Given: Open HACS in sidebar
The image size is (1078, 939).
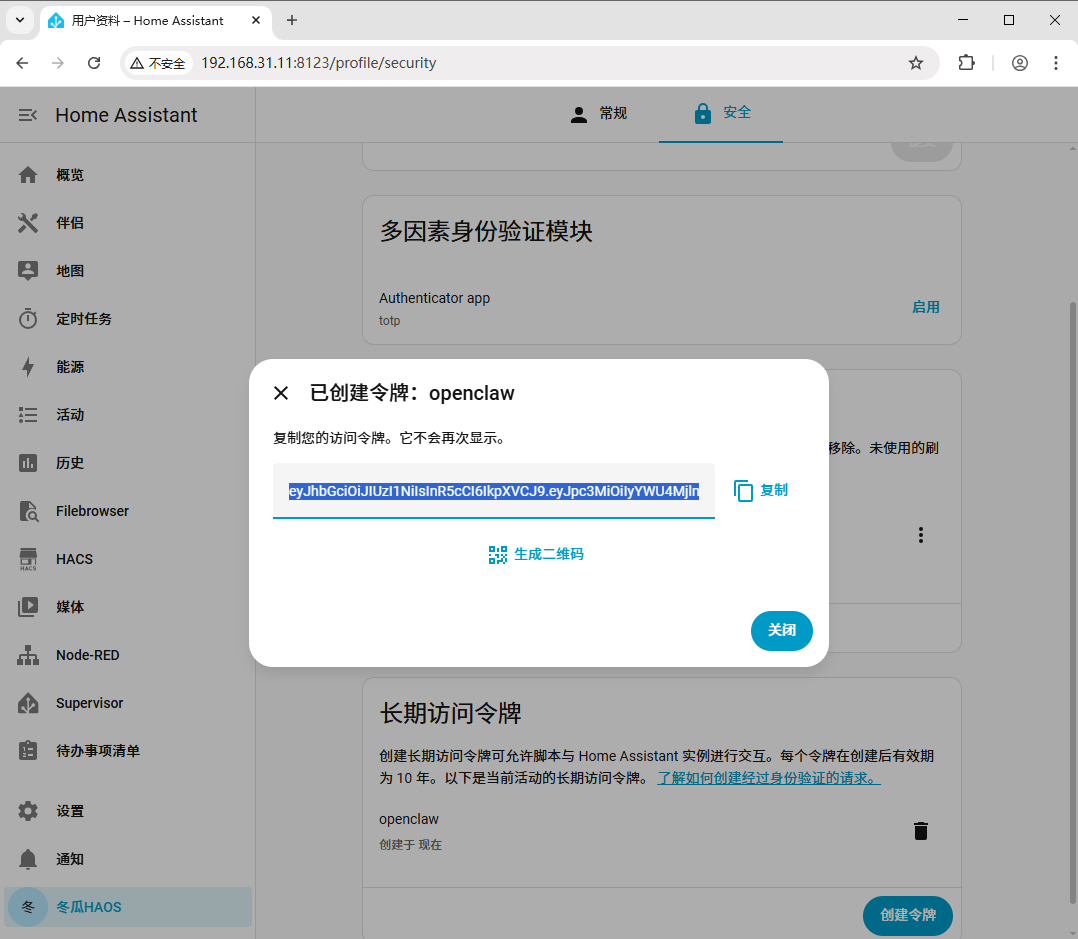Looking at the screenshot, I should point(128,560).
